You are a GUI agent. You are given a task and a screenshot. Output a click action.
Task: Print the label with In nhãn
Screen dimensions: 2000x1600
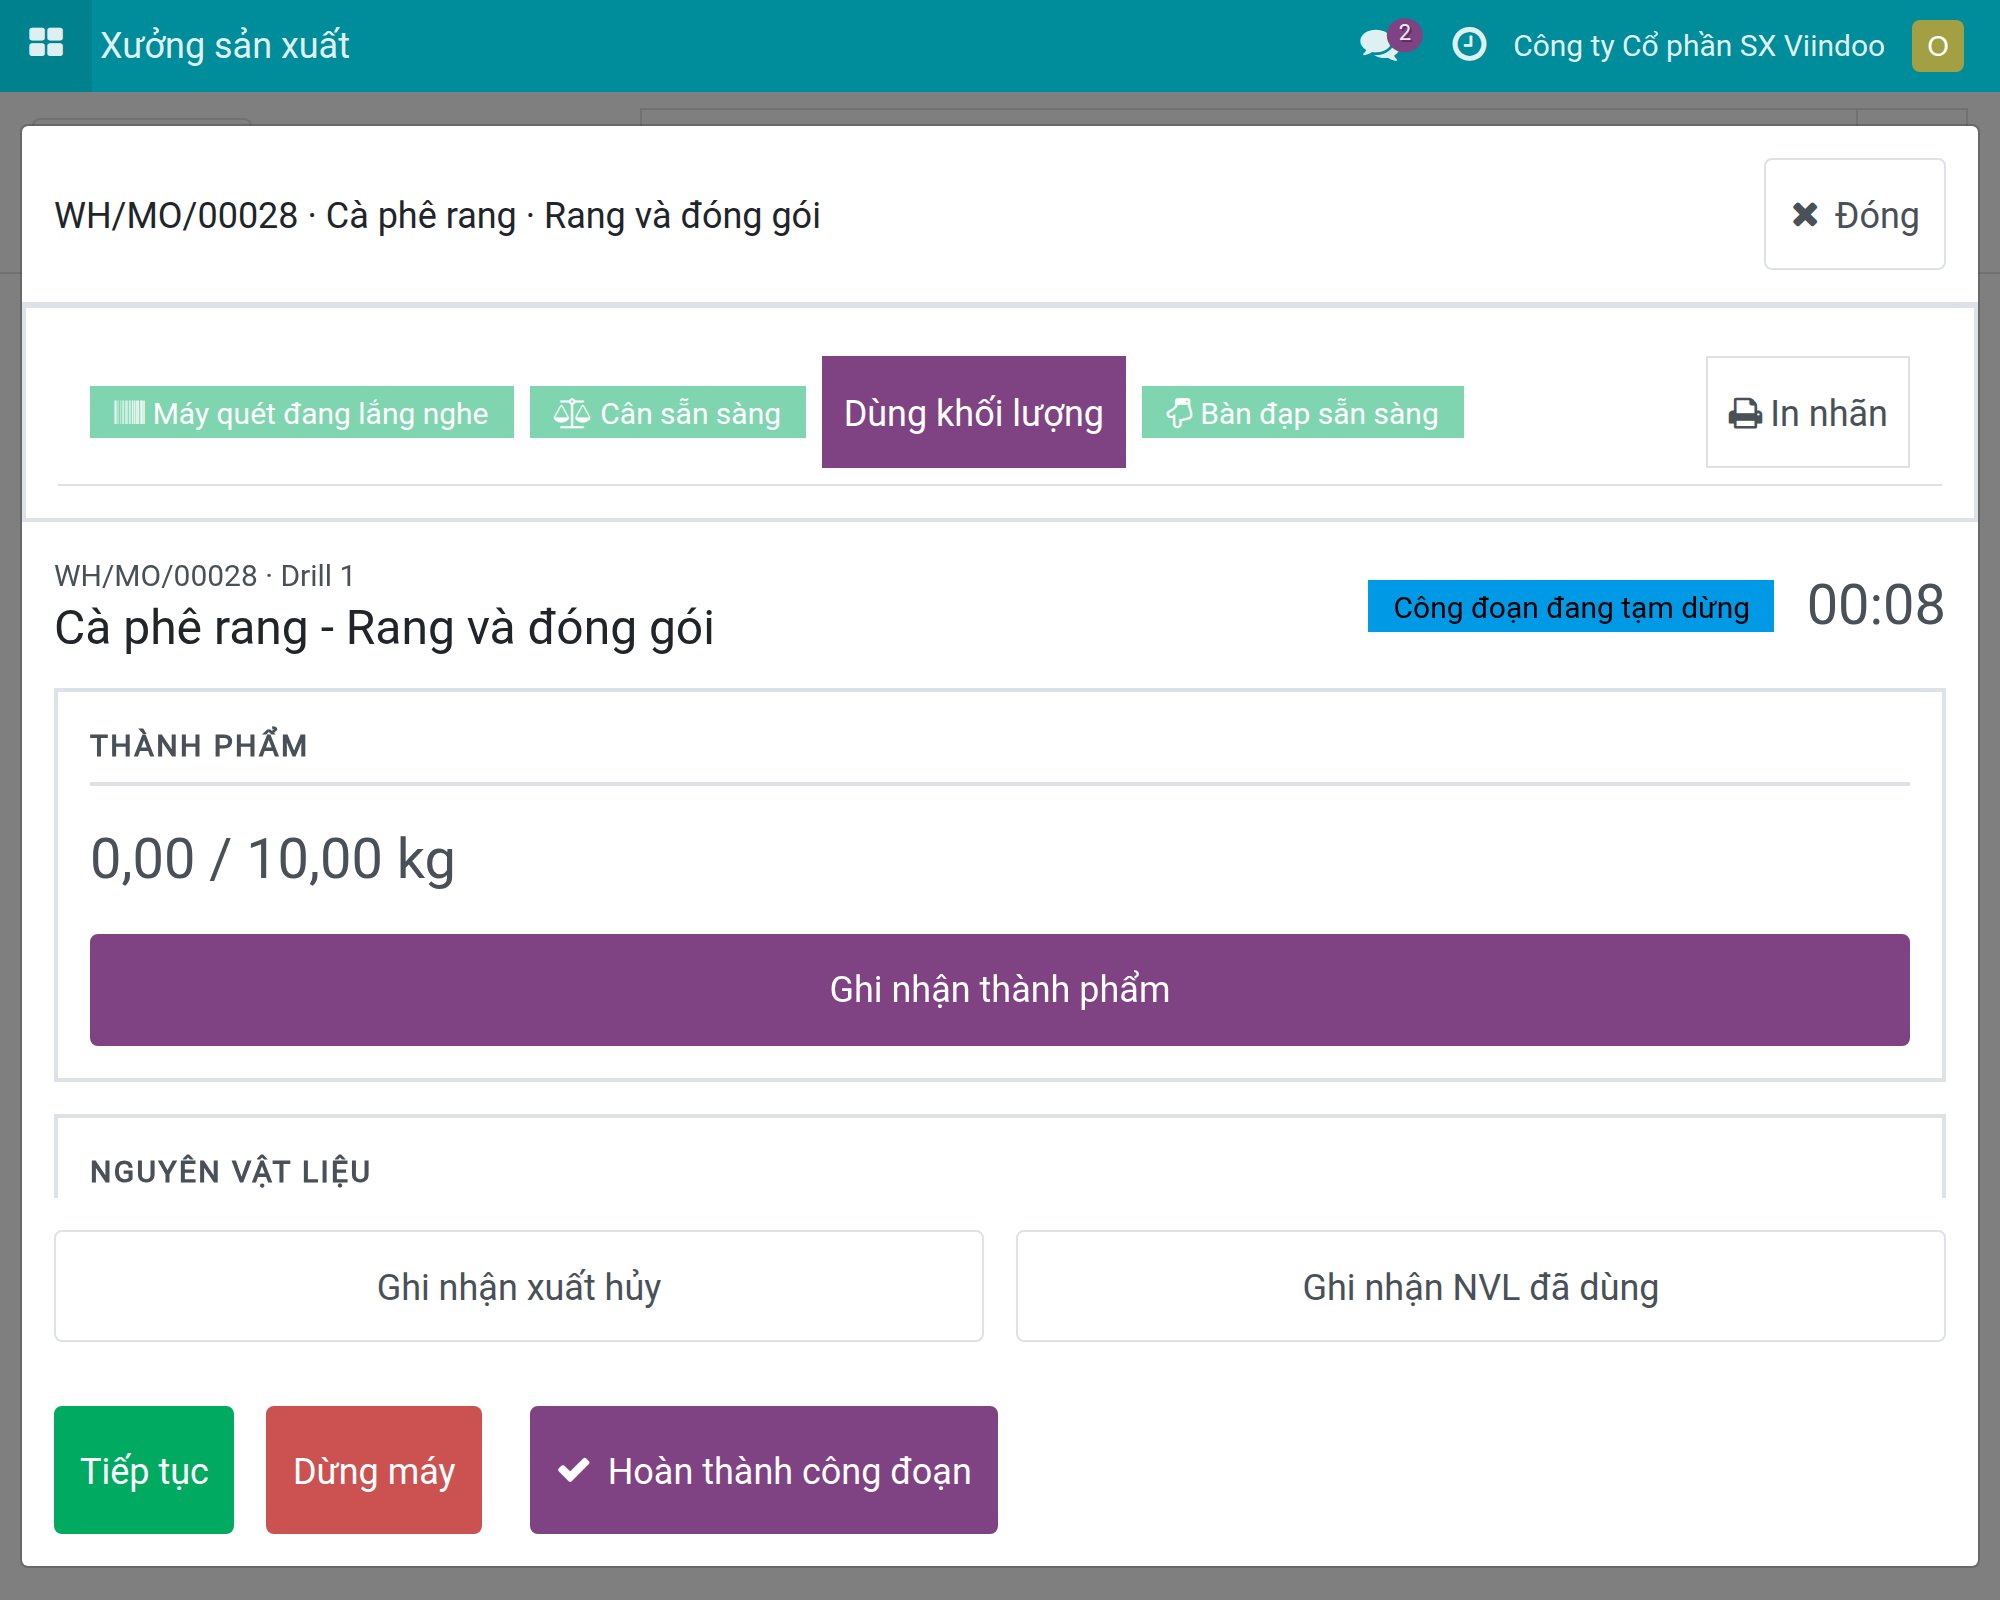(1807, 412)
